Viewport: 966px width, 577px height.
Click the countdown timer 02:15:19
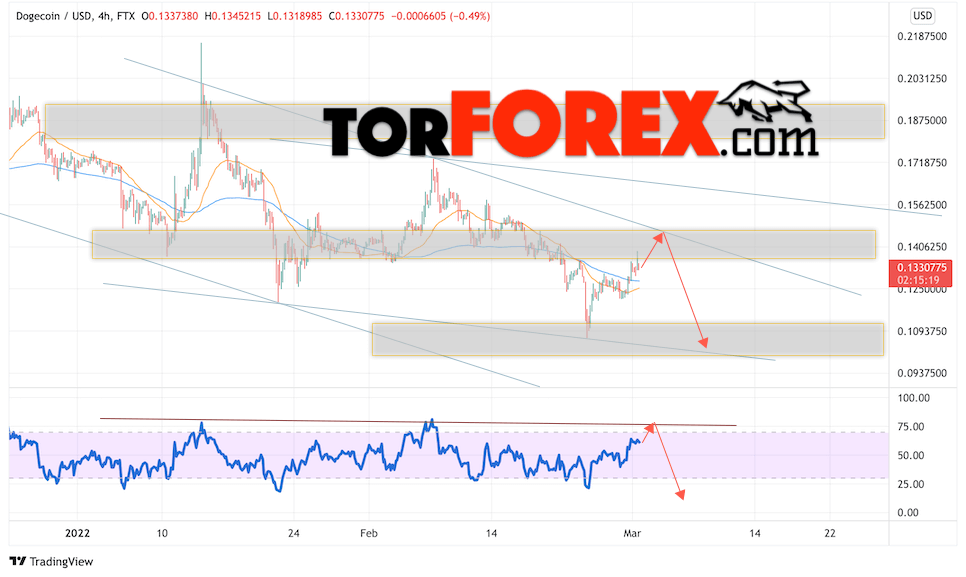click(x=921, y=280)
